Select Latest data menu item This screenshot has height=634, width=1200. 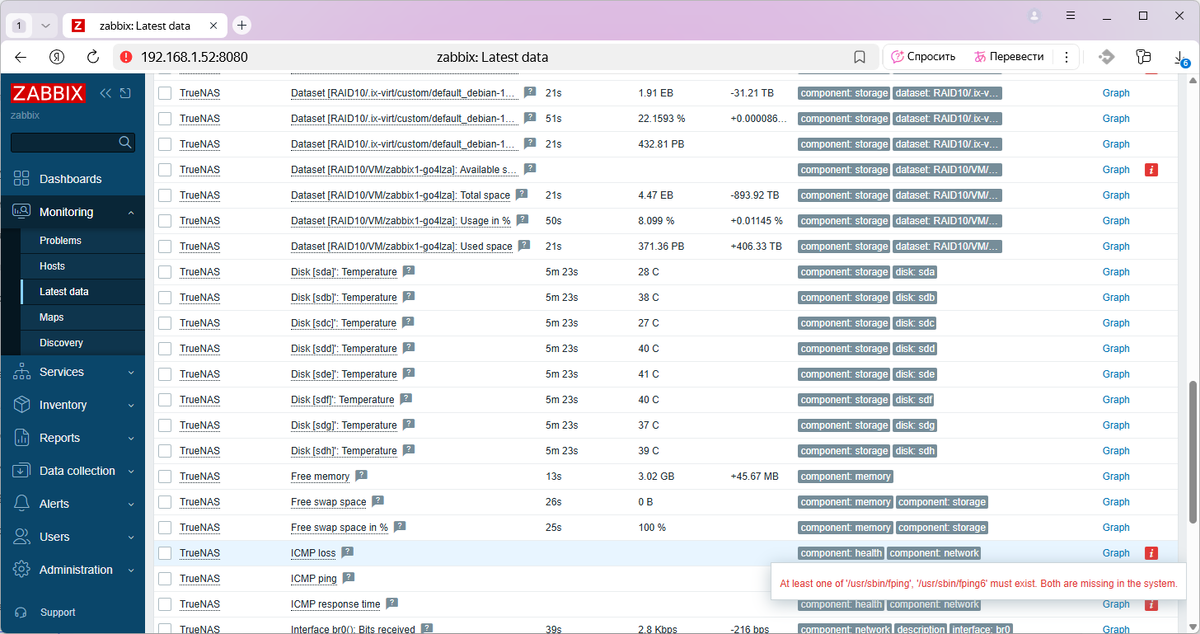tap(64, 292)
